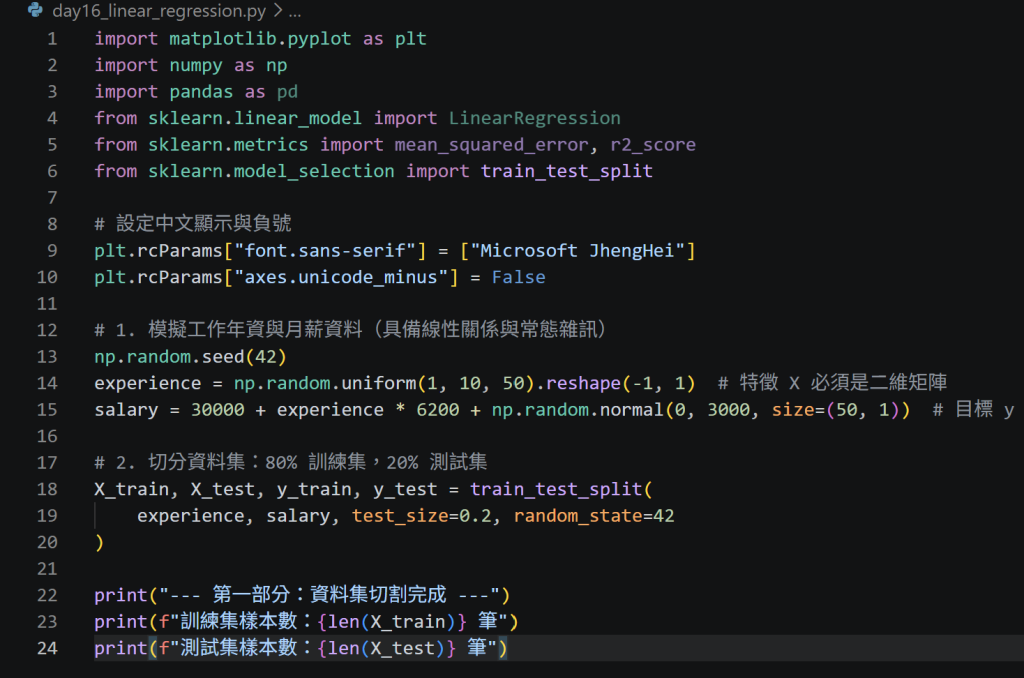This screenshot has height=678, width=1024.
Task: Click the "False" value on line 10
Action: point(519,278)
